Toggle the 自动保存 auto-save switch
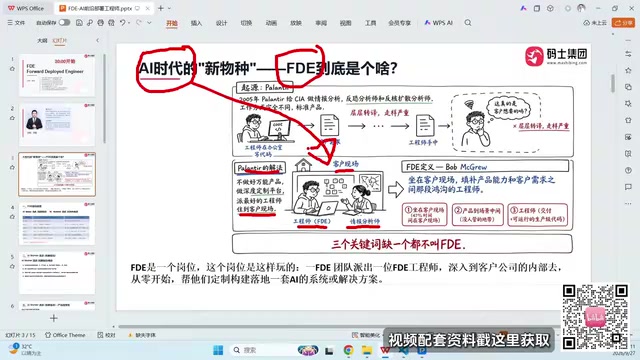This screenshot has height=360, width=640. [x=64, y=23]
